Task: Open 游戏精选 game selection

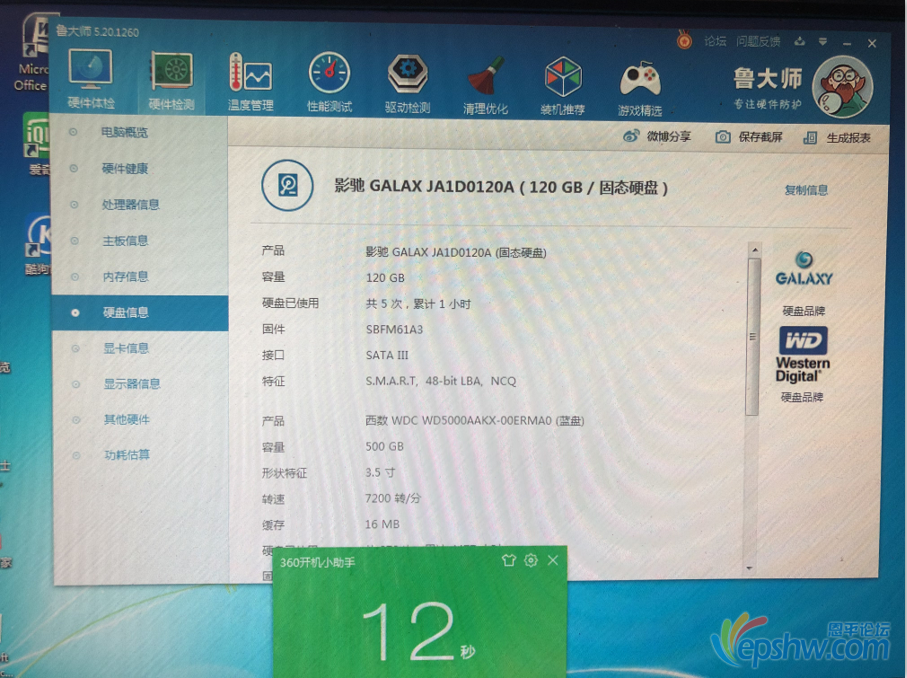Action: pos(640,88)
